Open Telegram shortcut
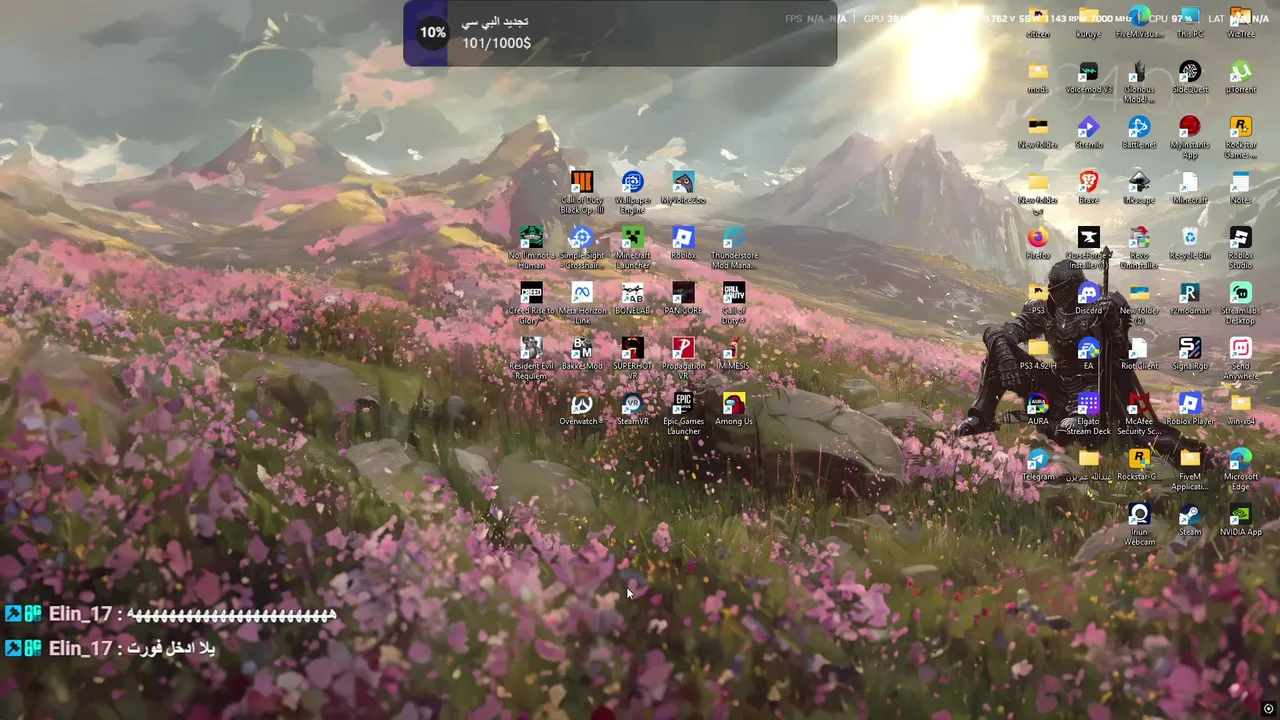This screenshot has height=720, width=1280. tap(1038, 458)
